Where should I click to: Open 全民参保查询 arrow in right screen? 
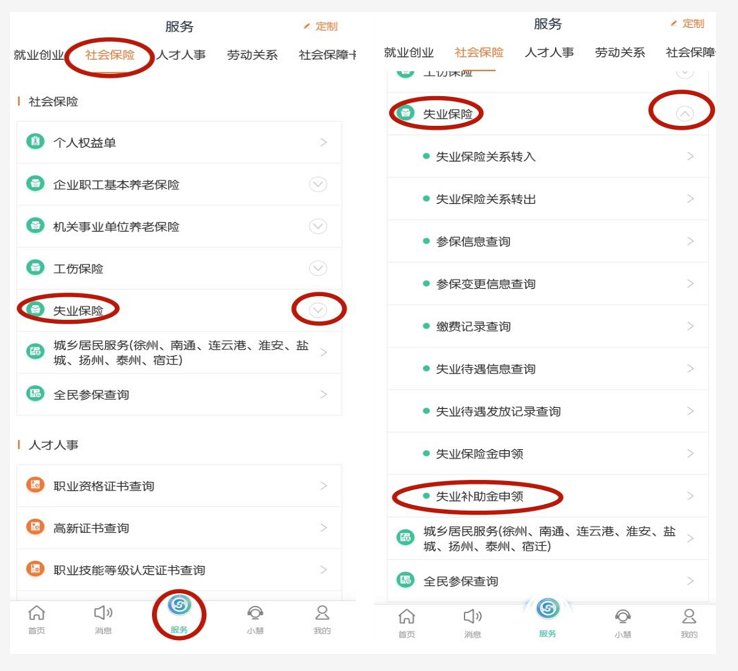[690, 581]
